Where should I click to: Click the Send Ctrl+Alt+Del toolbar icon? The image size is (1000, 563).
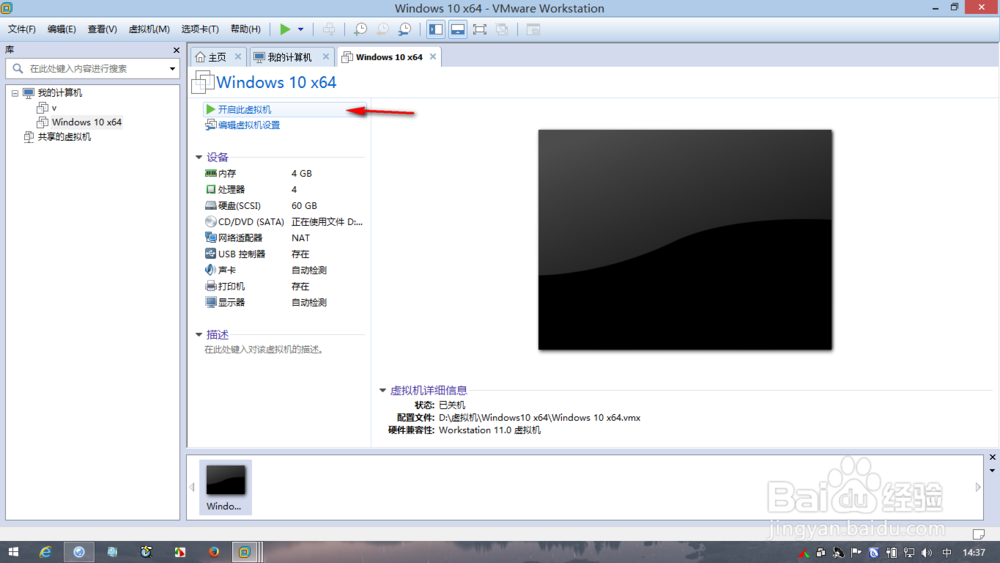tap(328, 29)
